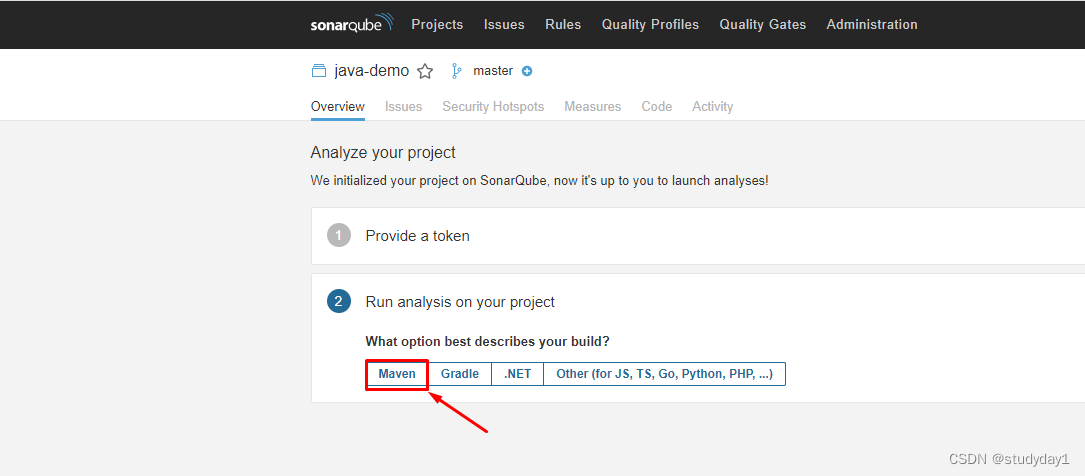Open the Administration section
Screen dimensions: 1085x476
tap(872, 24)
